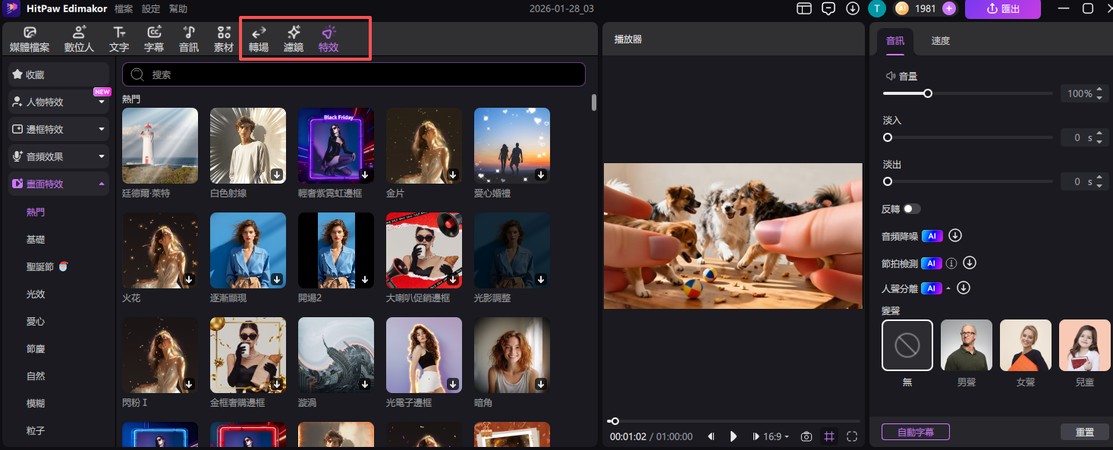Download the 逐漸顯現 effect
The image size is (1113, 450).
point(277,280)
